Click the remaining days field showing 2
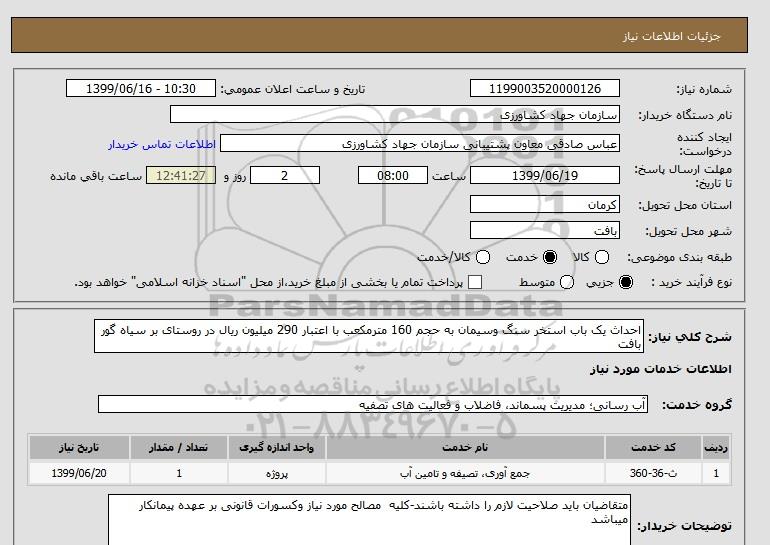770x545 pixels. tap(285, 175)
